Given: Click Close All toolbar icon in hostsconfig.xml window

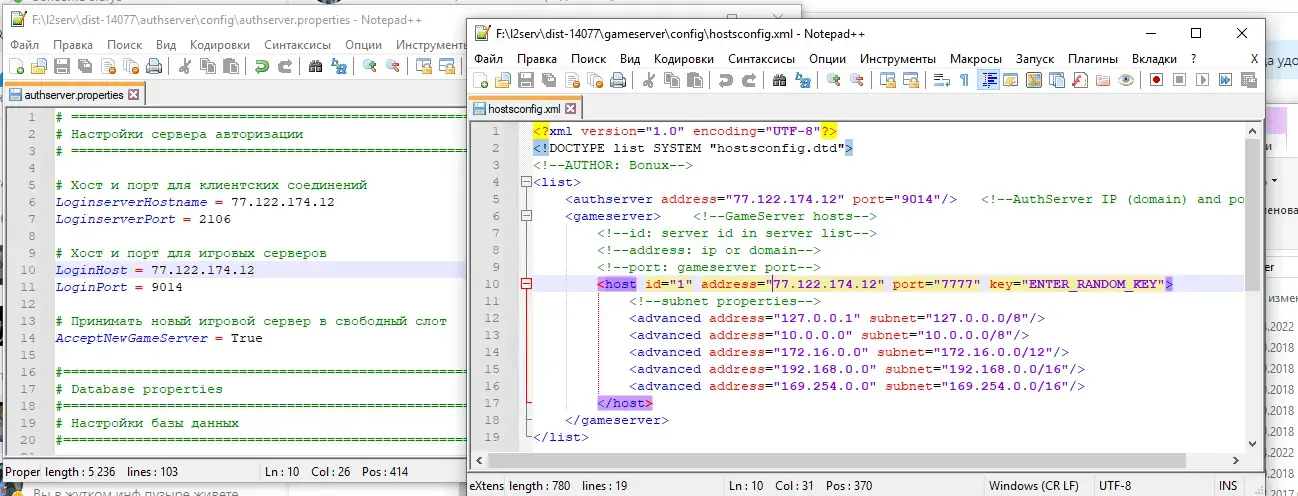Looking at the screenshot, I should click(595, 80).
